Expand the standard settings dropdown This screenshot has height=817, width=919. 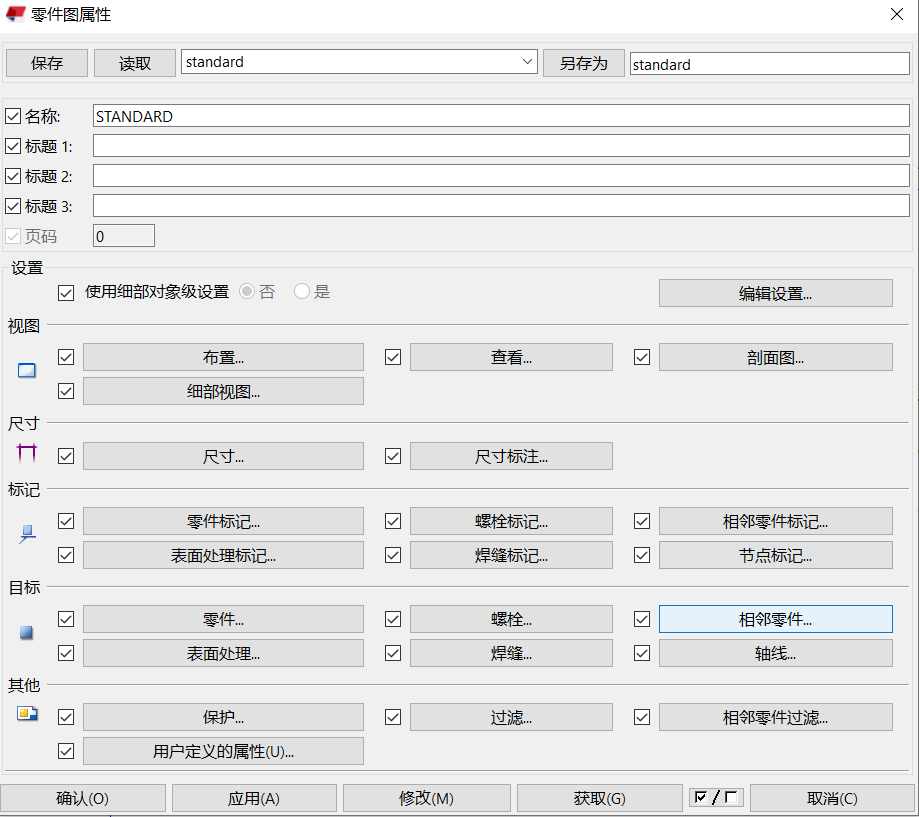point(528,62)
